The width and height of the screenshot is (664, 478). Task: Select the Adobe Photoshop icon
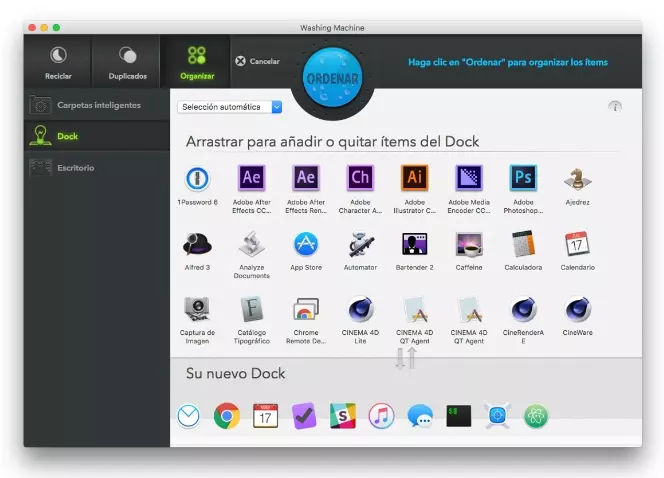pyautogui.click(x=523, y=178)
